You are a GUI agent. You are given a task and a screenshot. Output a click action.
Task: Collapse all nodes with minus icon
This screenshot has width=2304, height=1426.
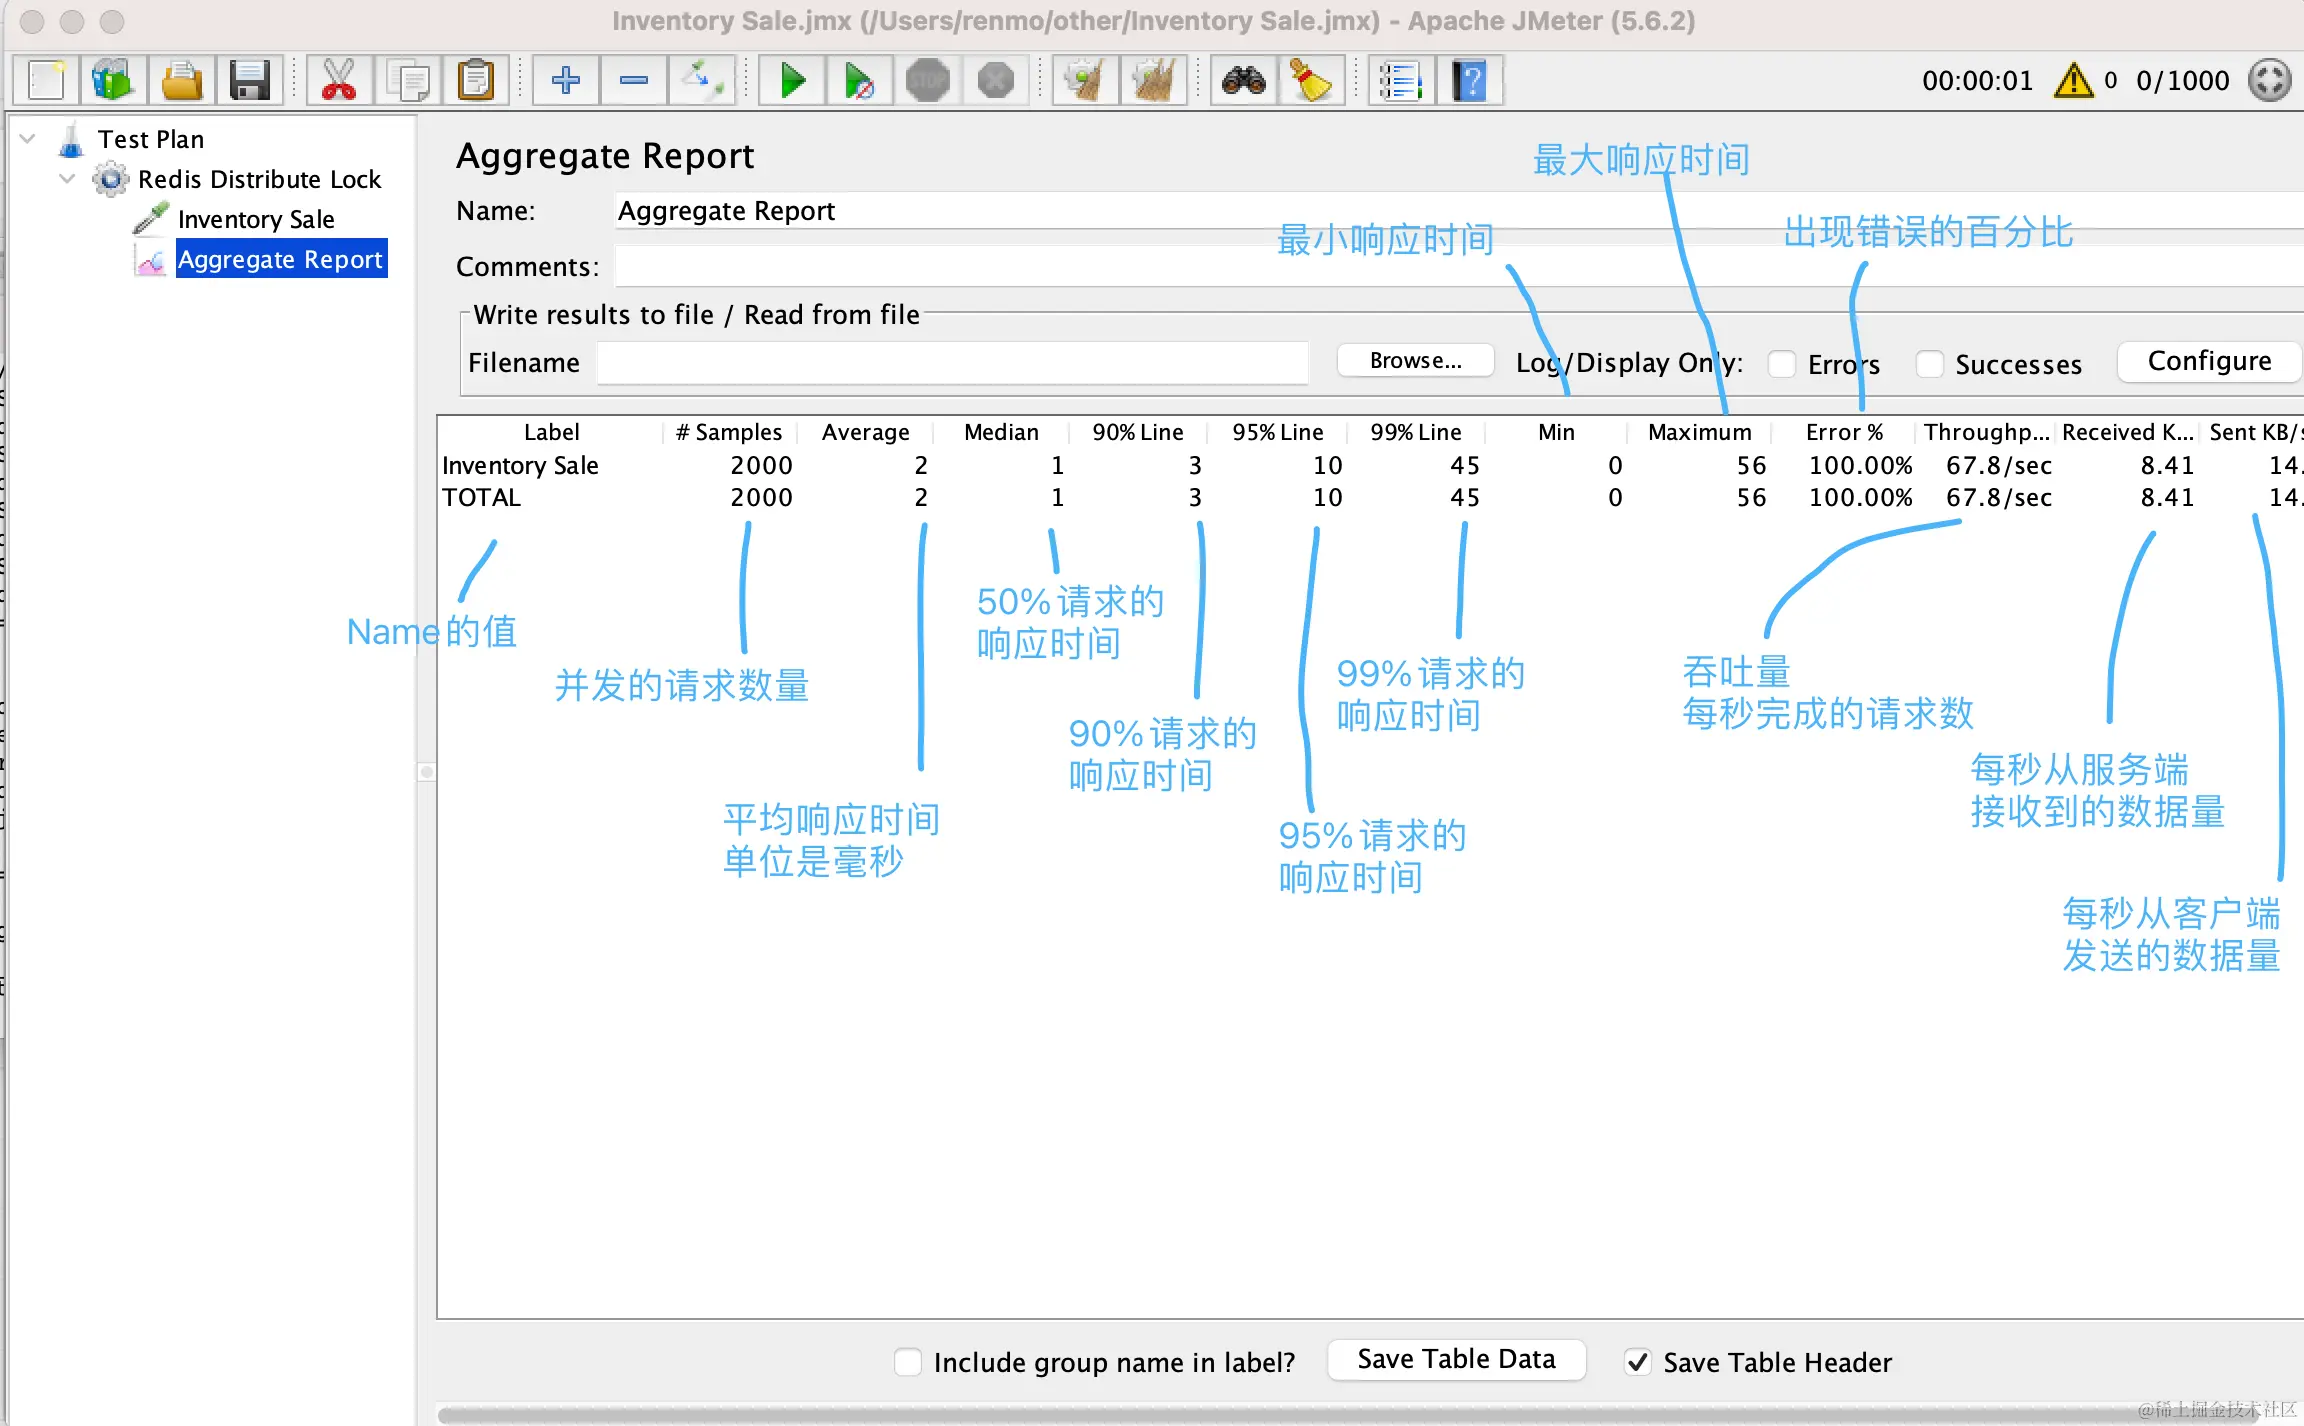(x=634, y=80)
